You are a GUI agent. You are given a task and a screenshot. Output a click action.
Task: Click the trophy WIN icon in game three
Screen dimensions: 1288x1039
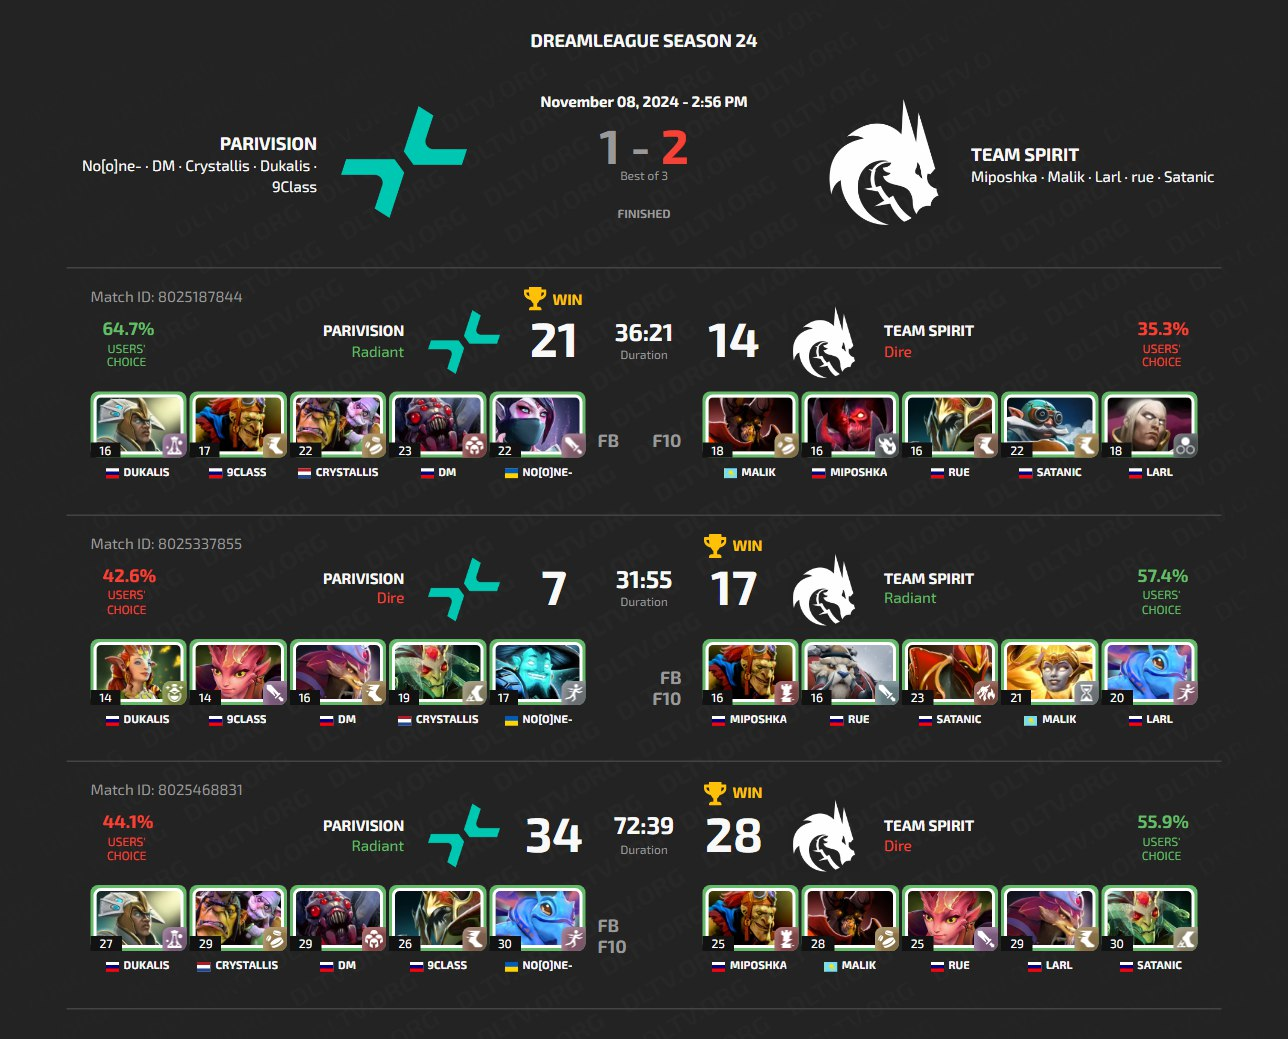(715, 792)
